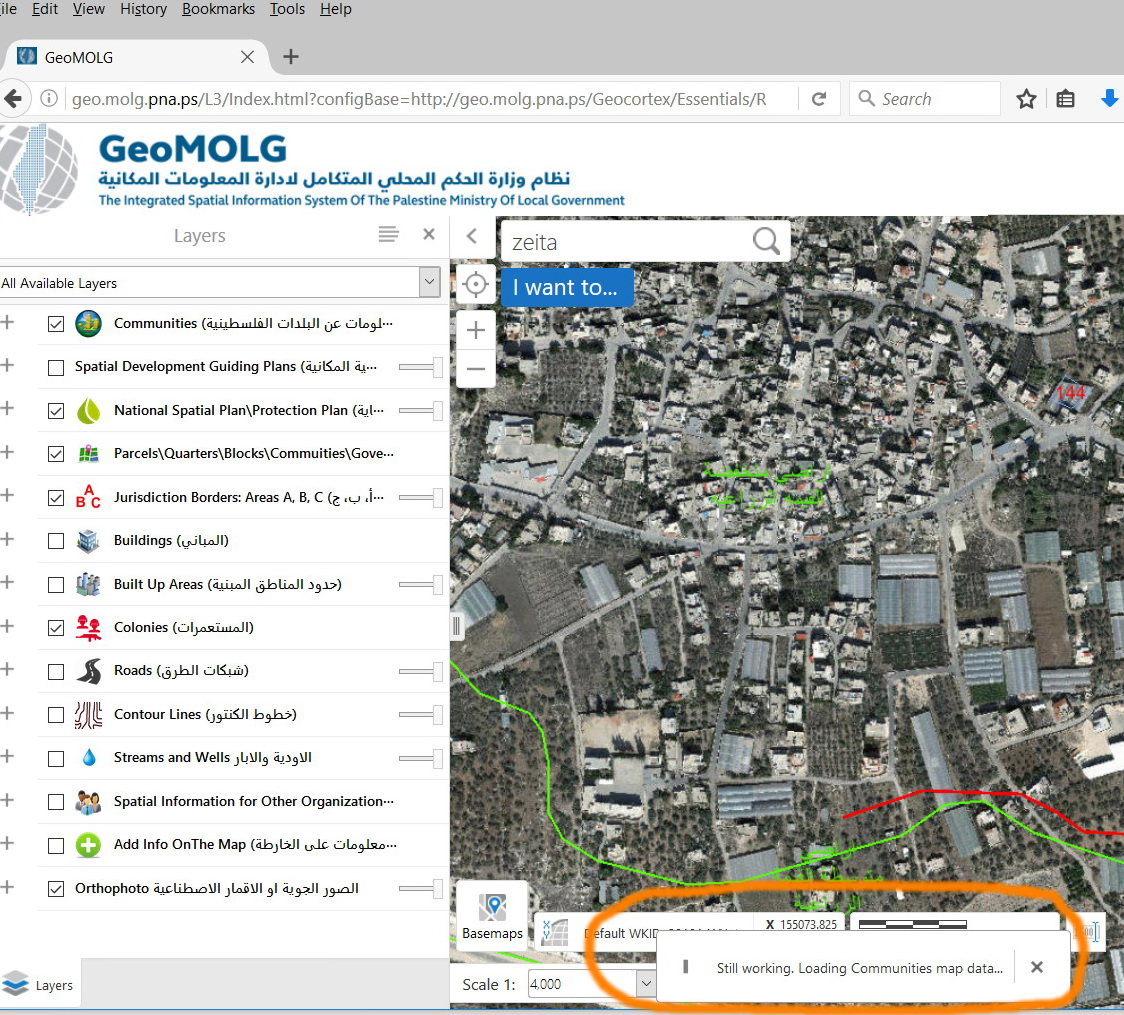1124x1015 pixels.
Task: Open the Scale dropdown arrow
Action: pos(646,983)
